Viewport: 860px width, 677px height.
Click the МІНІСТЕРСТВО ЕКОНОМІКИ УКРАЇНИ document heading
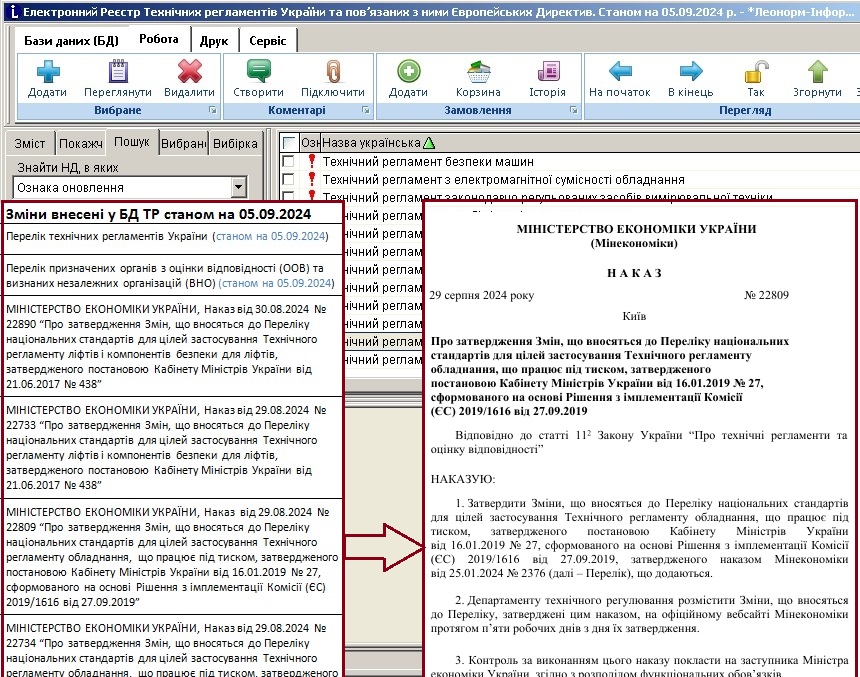[636, 229]
